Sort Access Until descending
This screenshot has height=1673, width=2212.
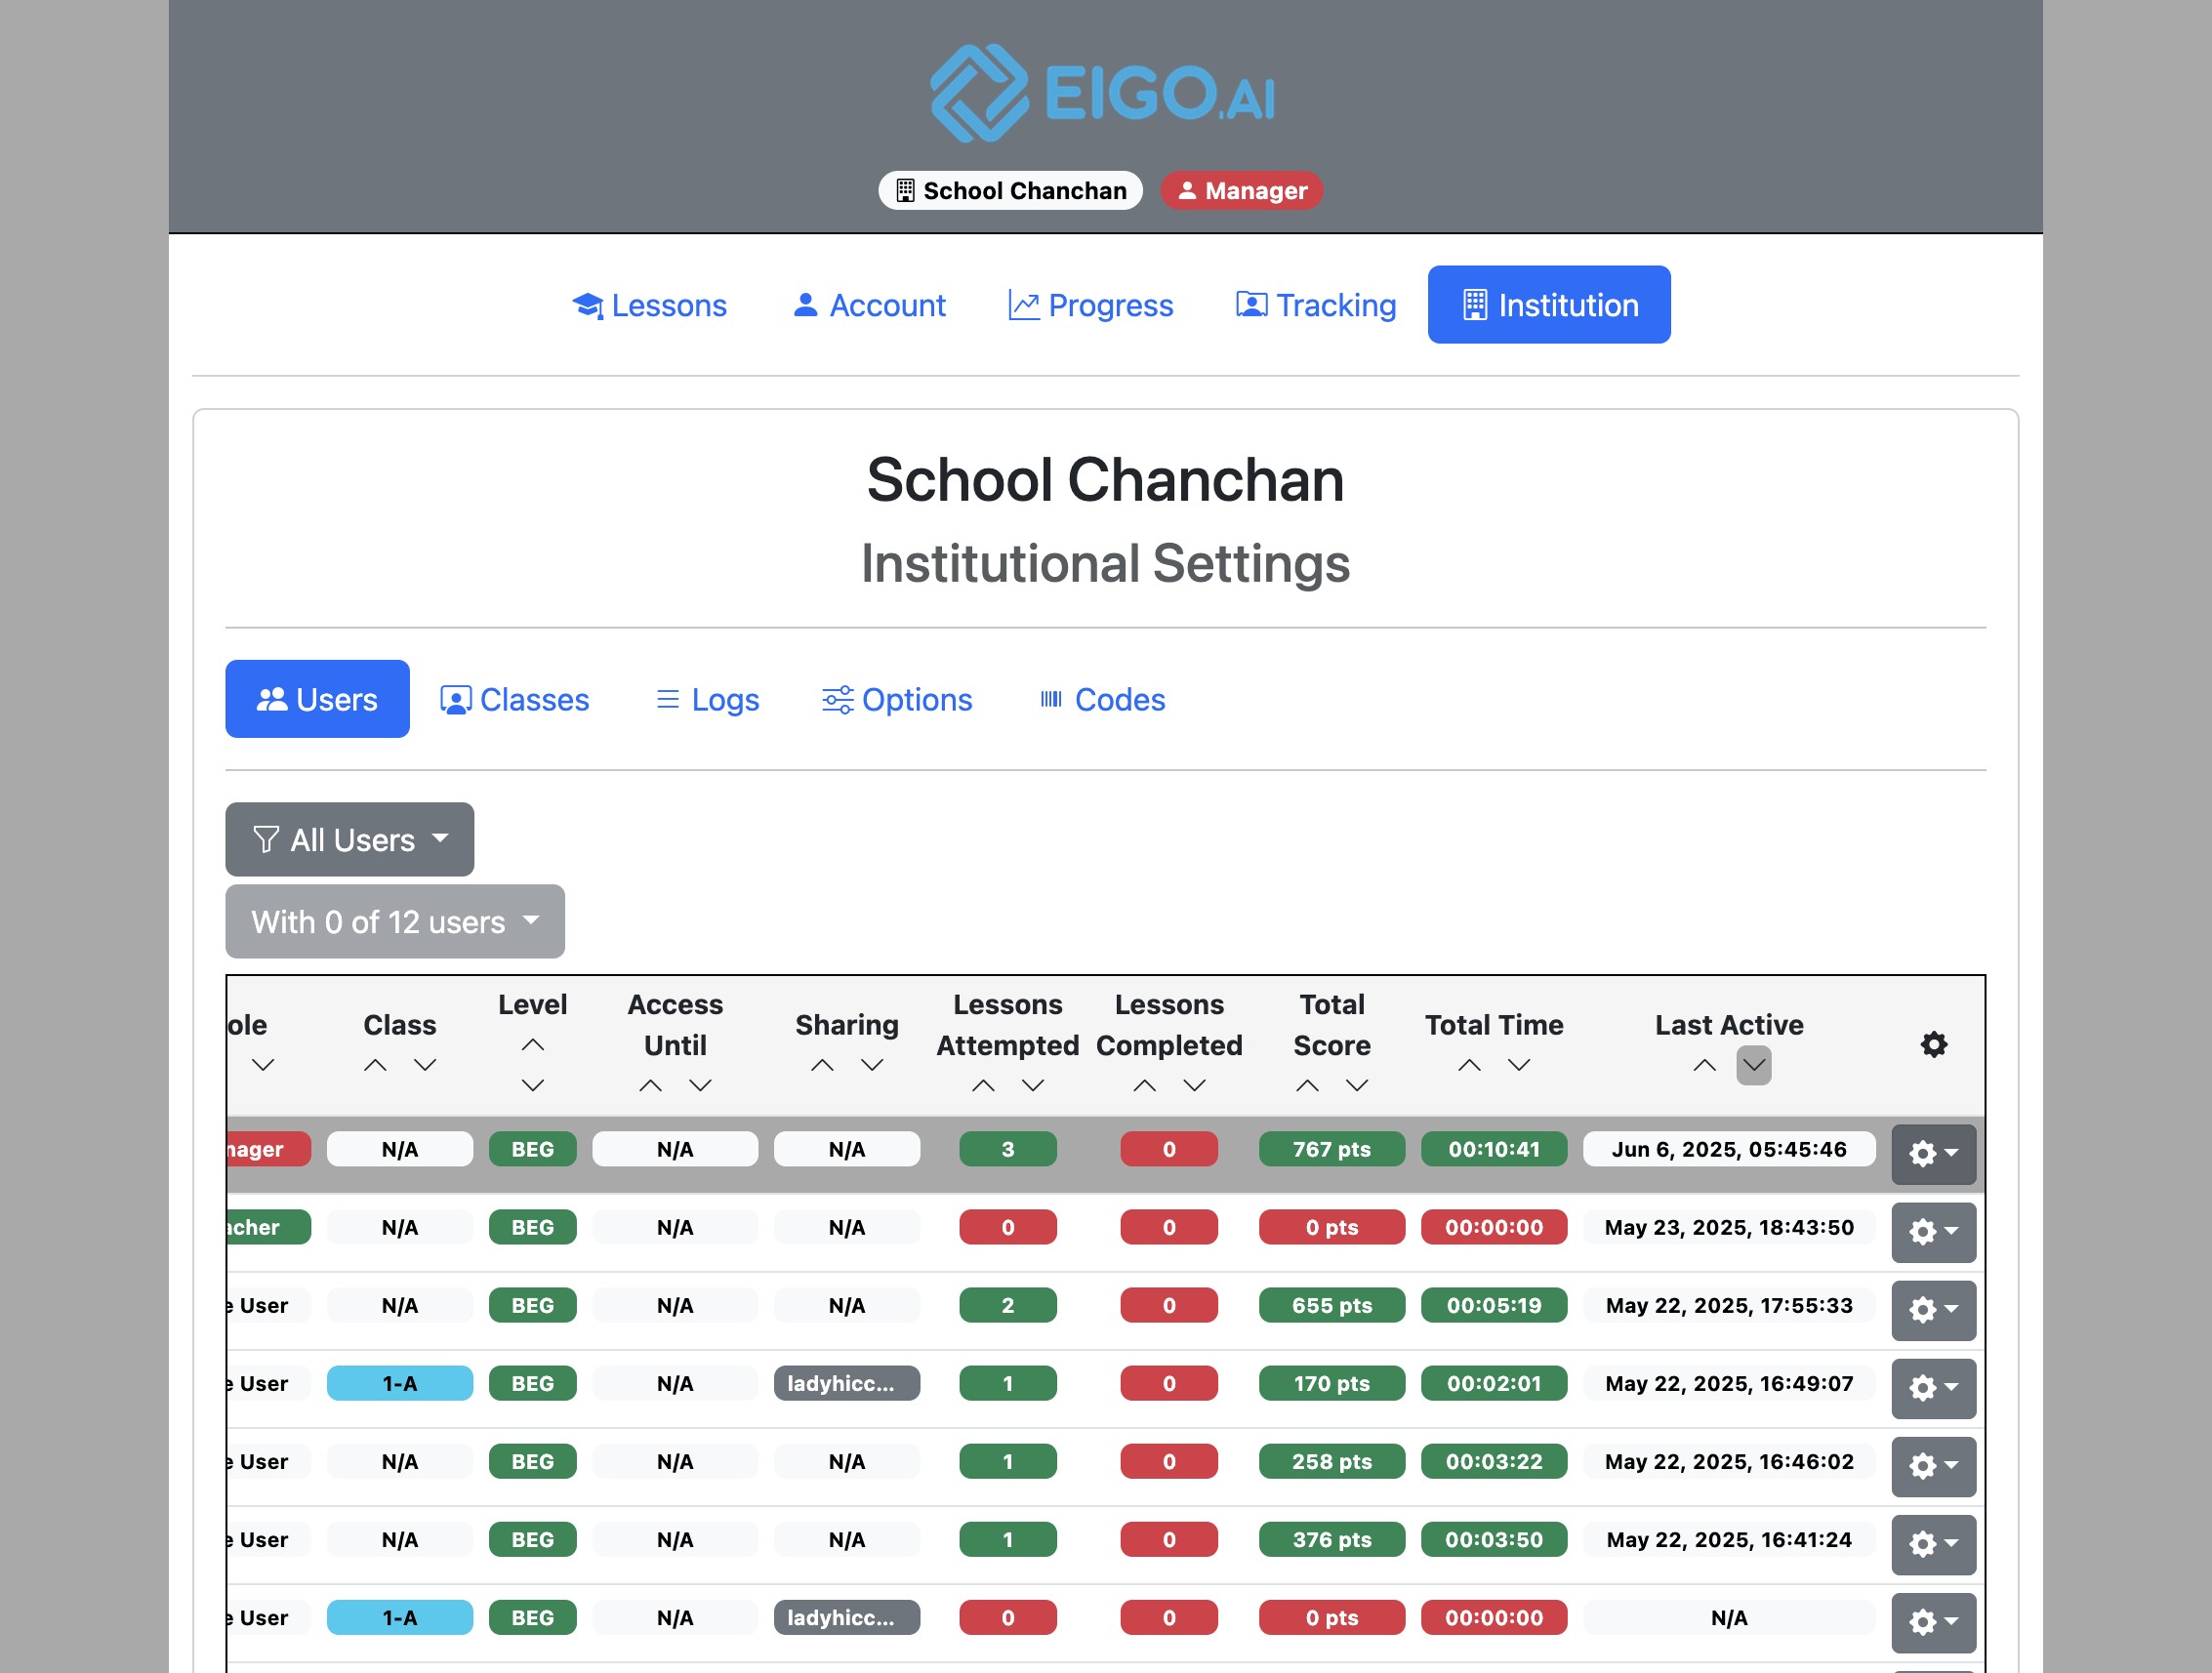coord(701,1085)
